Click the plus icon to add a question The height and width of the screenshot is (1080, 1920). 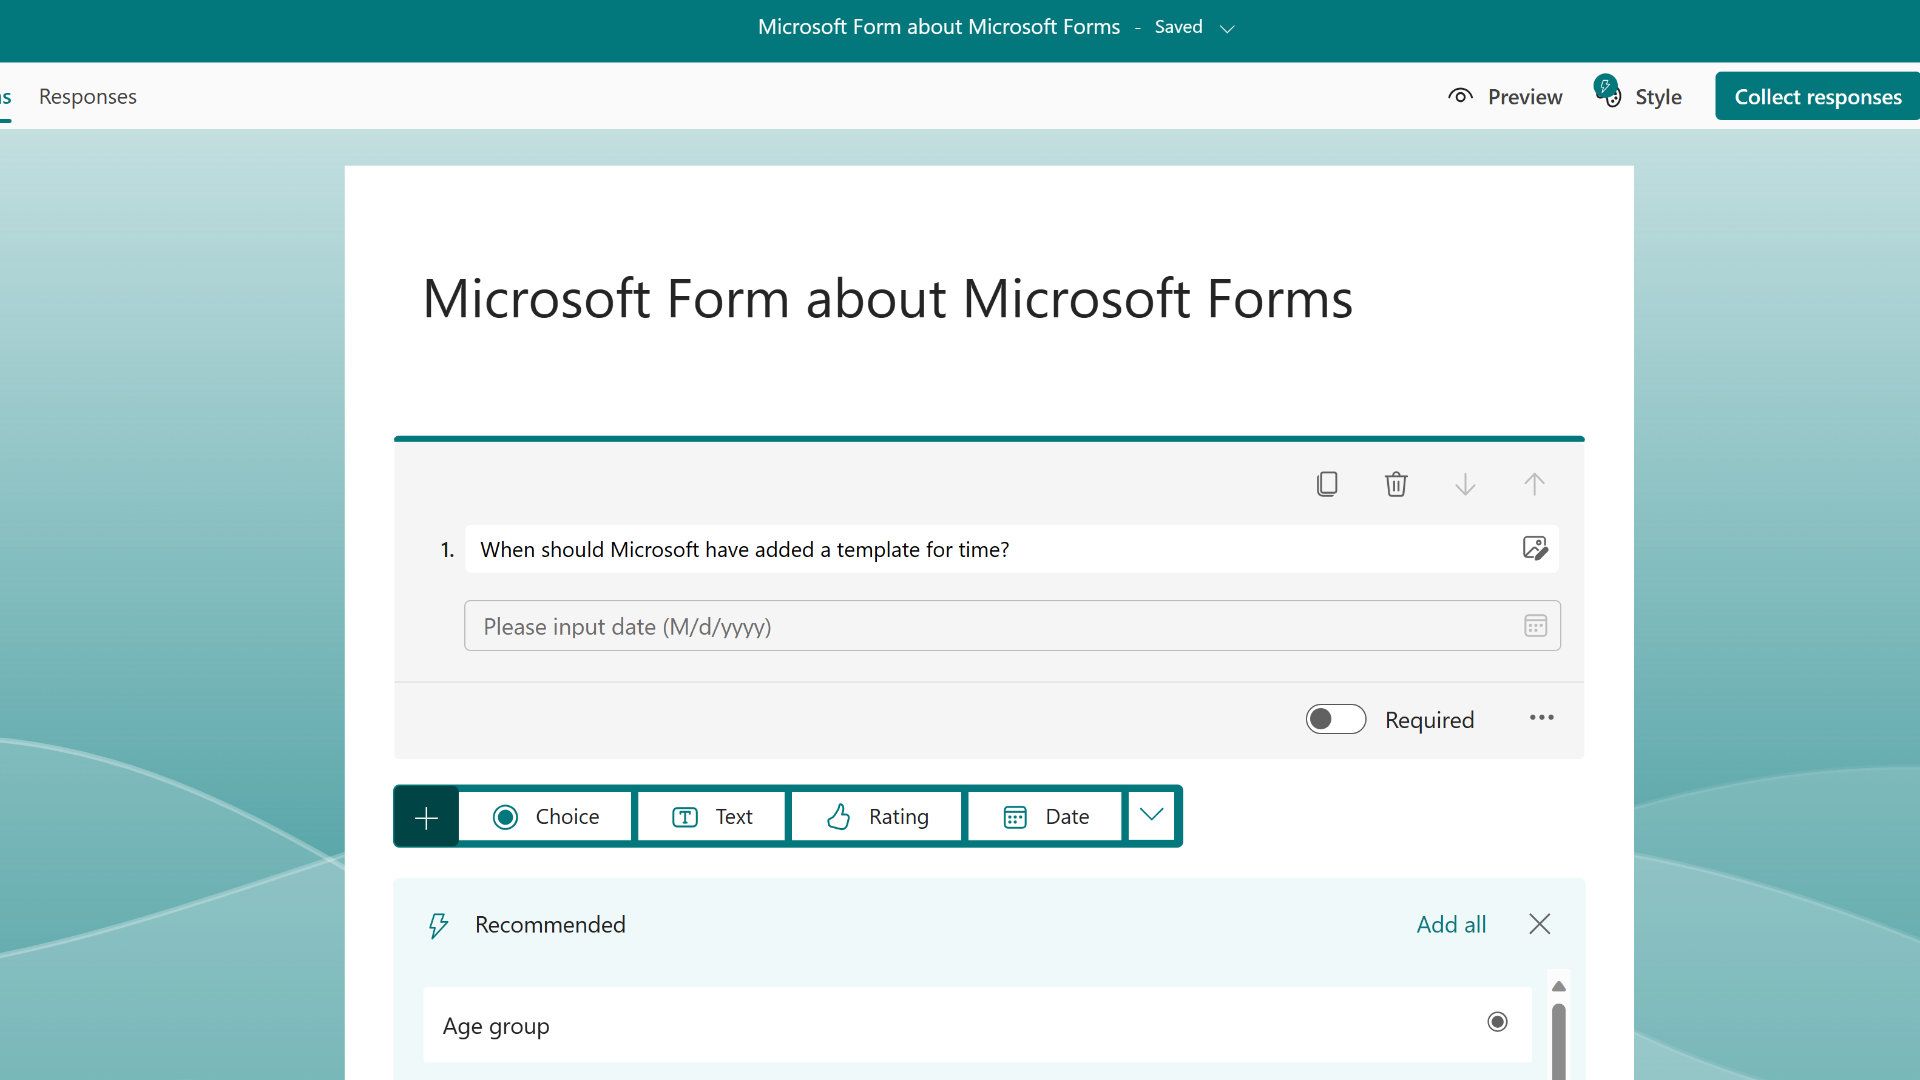point(426,816)
